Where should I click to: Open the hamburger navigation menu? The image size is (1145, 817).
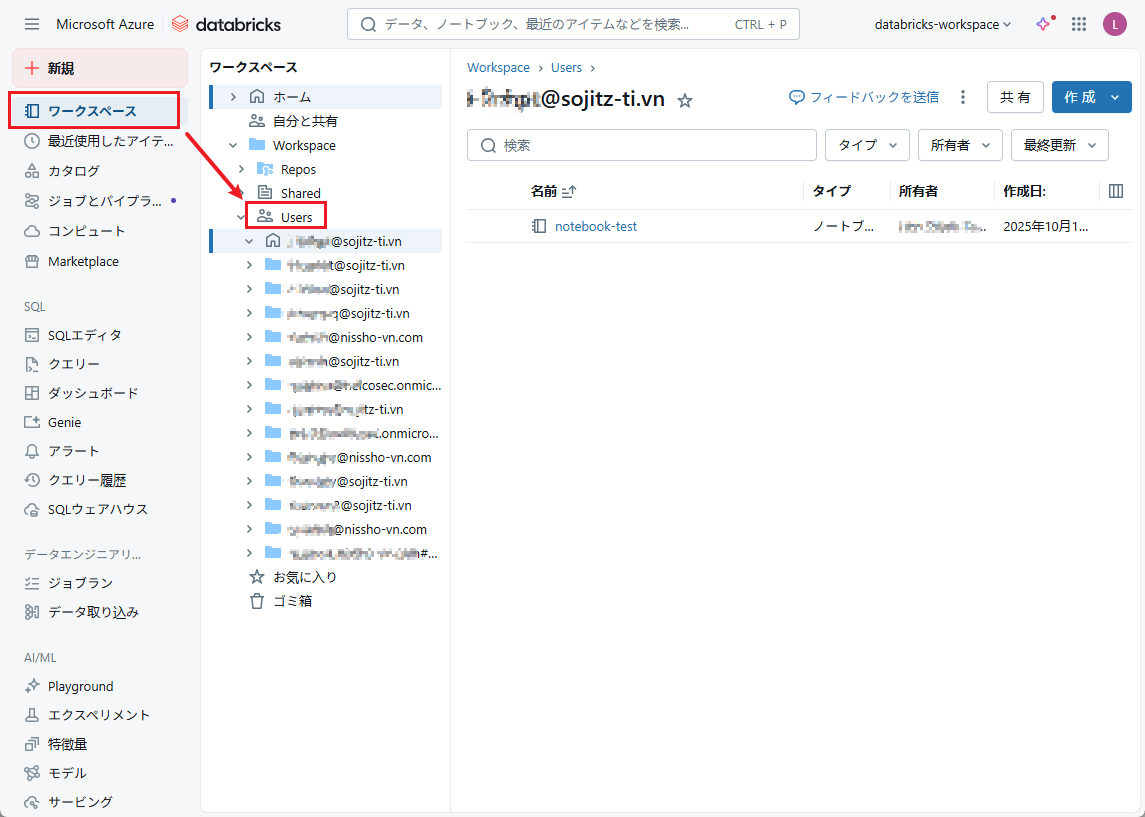31,24
